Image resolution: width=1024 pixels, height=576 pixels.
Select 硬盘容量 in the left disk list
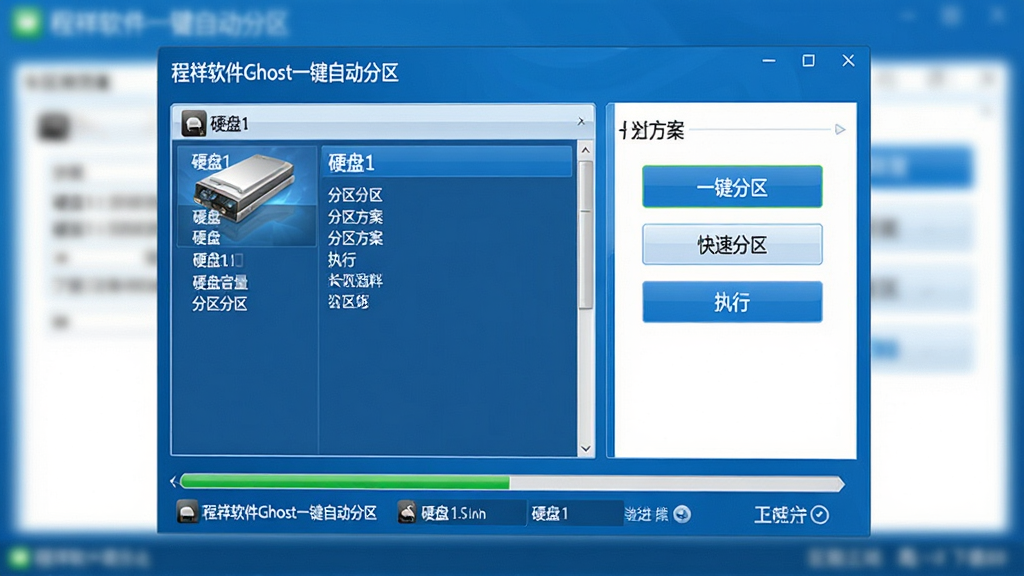pyautogui.click(x=220, y=282)
